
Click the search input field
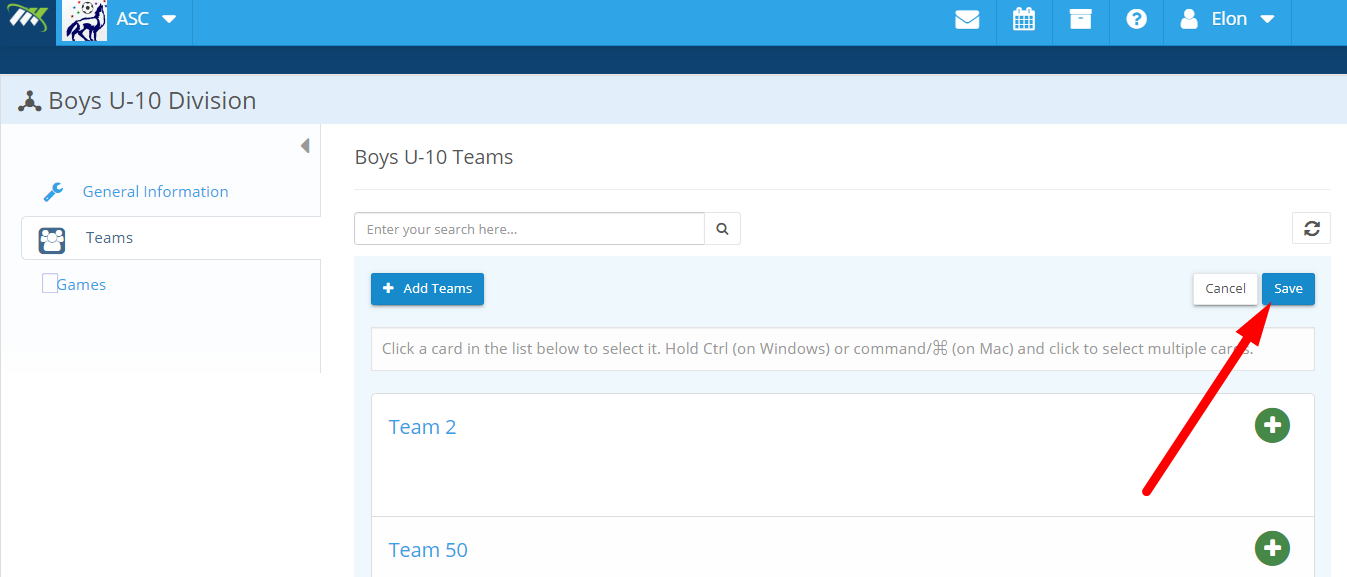pos(529,229)
